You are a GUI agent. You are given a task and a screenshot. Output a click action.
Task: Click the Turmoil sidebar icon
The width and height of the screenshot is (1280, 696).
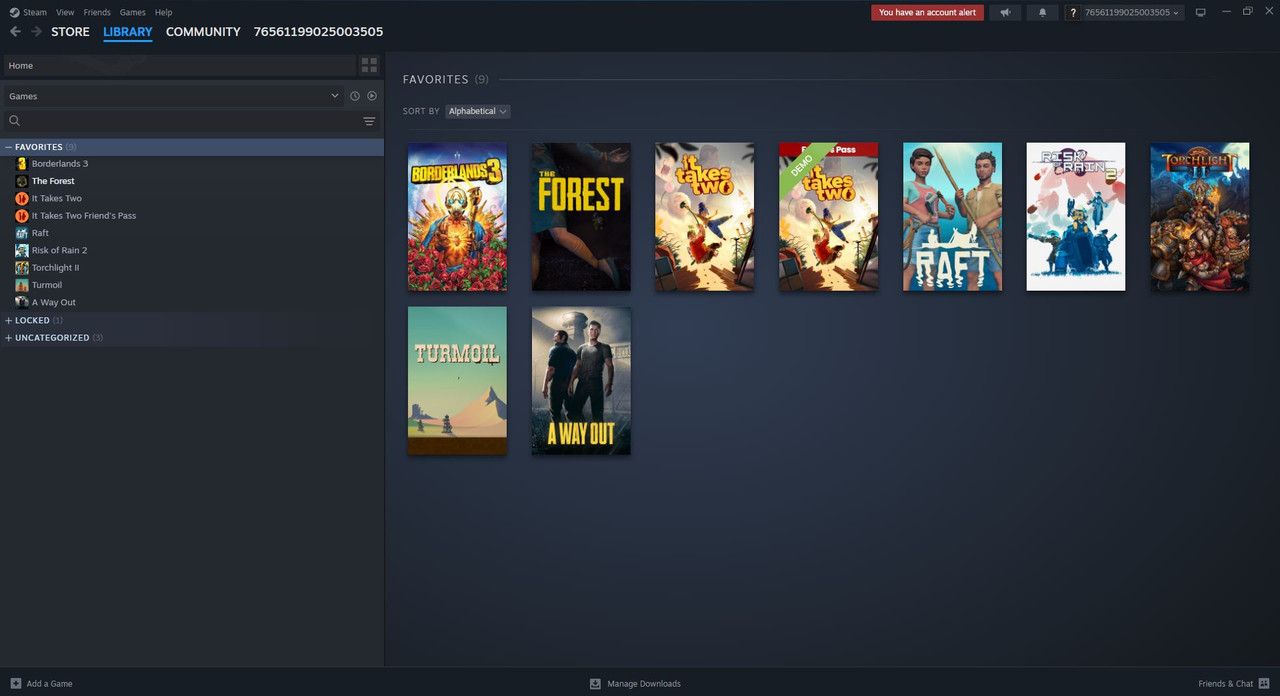pyautogui.click(x=22, y=285)
